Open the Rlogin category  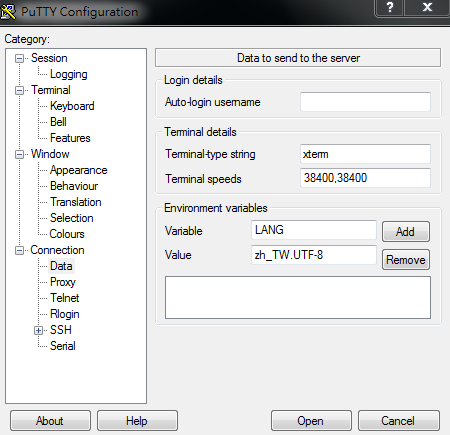pyautogui.click(x=65, y=314)
